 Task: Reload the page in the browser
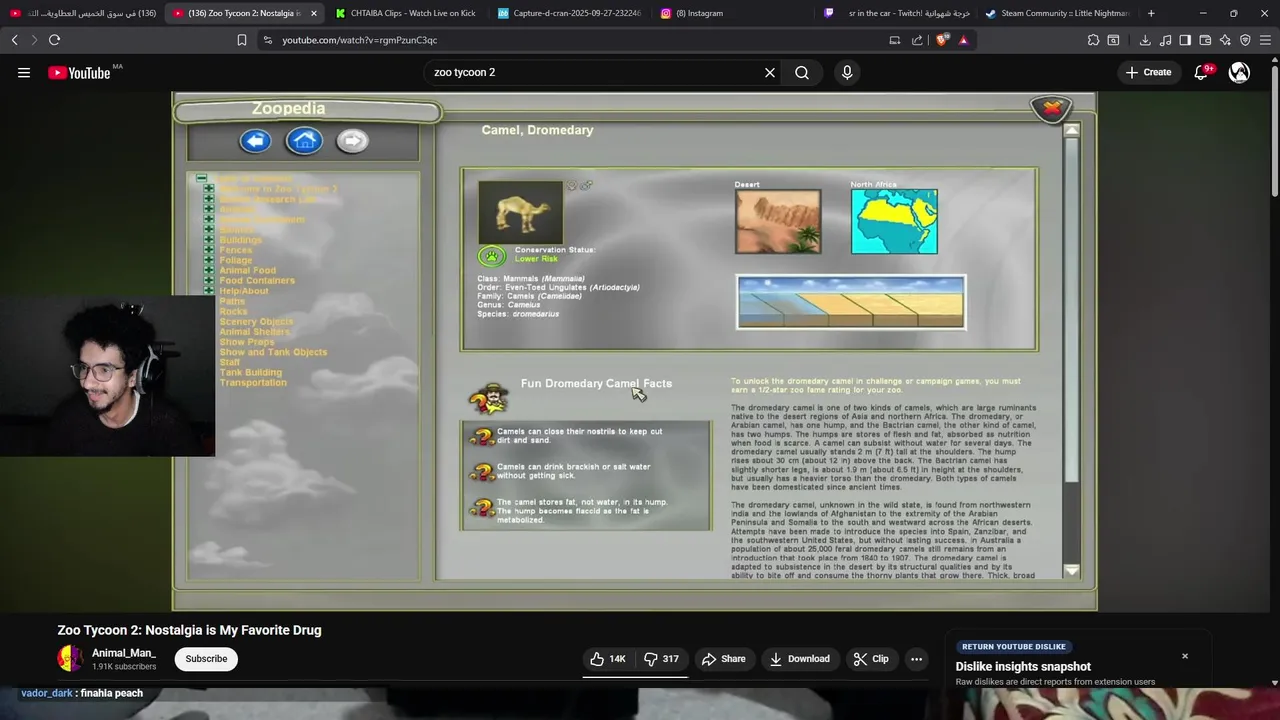coord(54,40)
